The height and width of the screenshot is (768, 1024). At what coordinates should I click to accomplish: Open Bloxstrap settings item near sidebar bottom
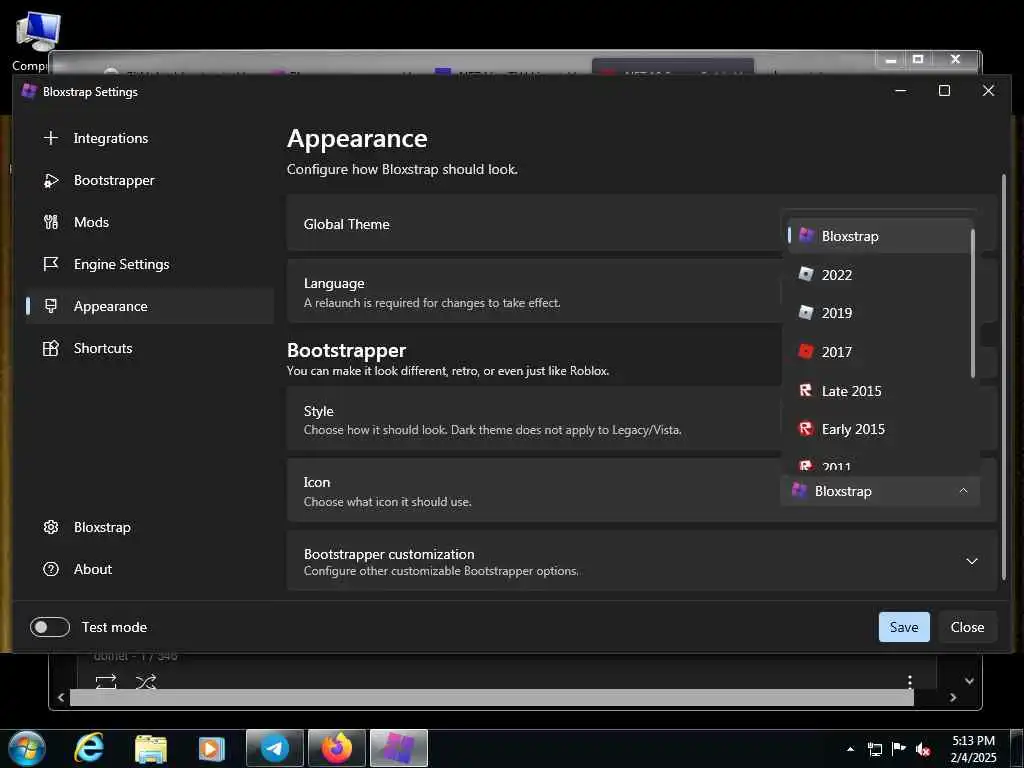coord(150,527)
